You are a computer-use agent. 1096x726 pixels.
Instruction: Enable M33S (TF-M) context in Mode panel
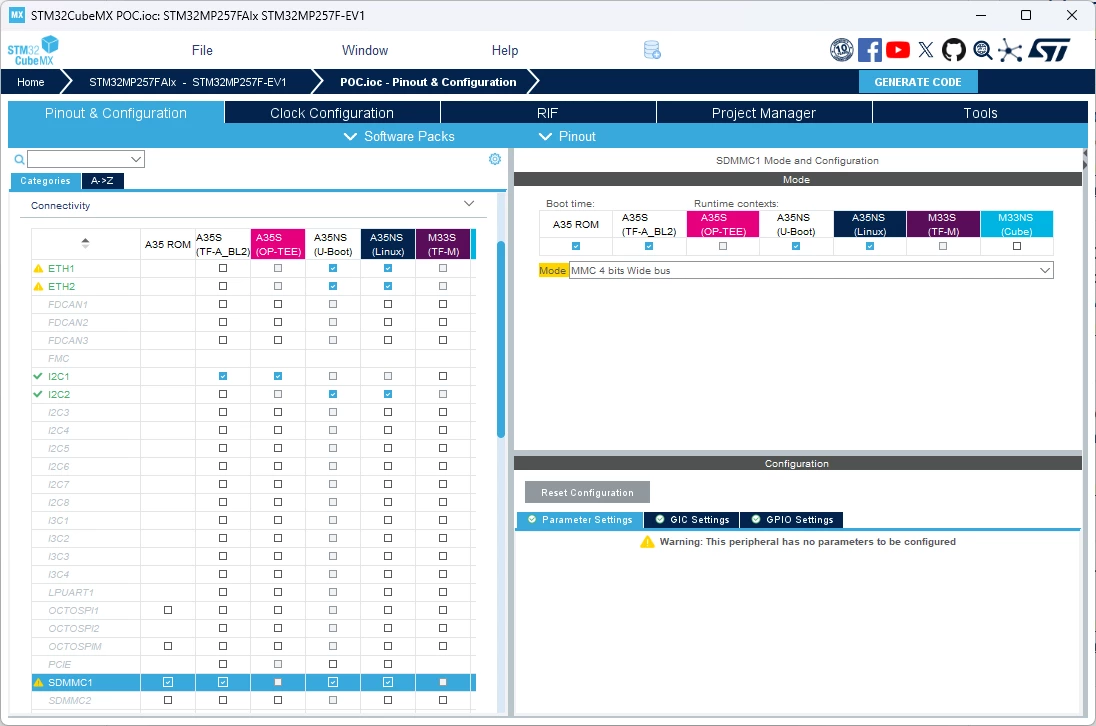pos(943,246)
